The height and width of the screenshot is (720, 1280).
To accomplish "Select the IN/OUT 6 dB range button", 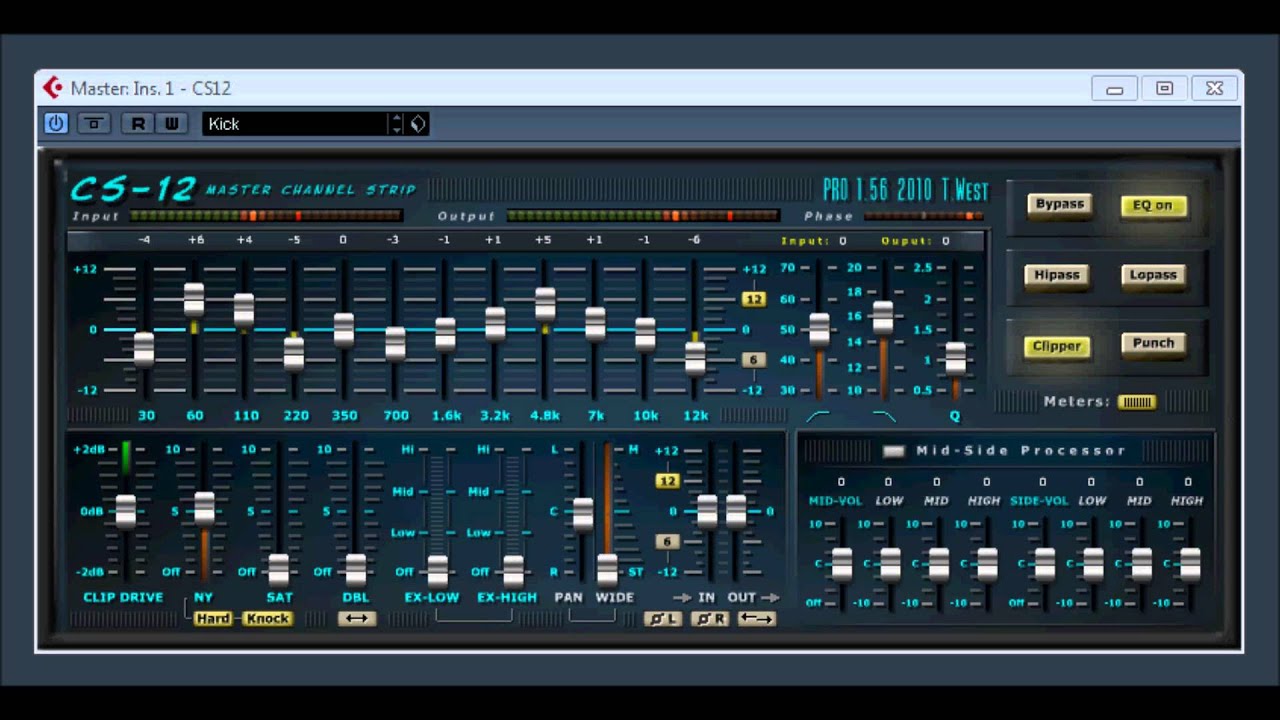I will (x=667, y=542).
